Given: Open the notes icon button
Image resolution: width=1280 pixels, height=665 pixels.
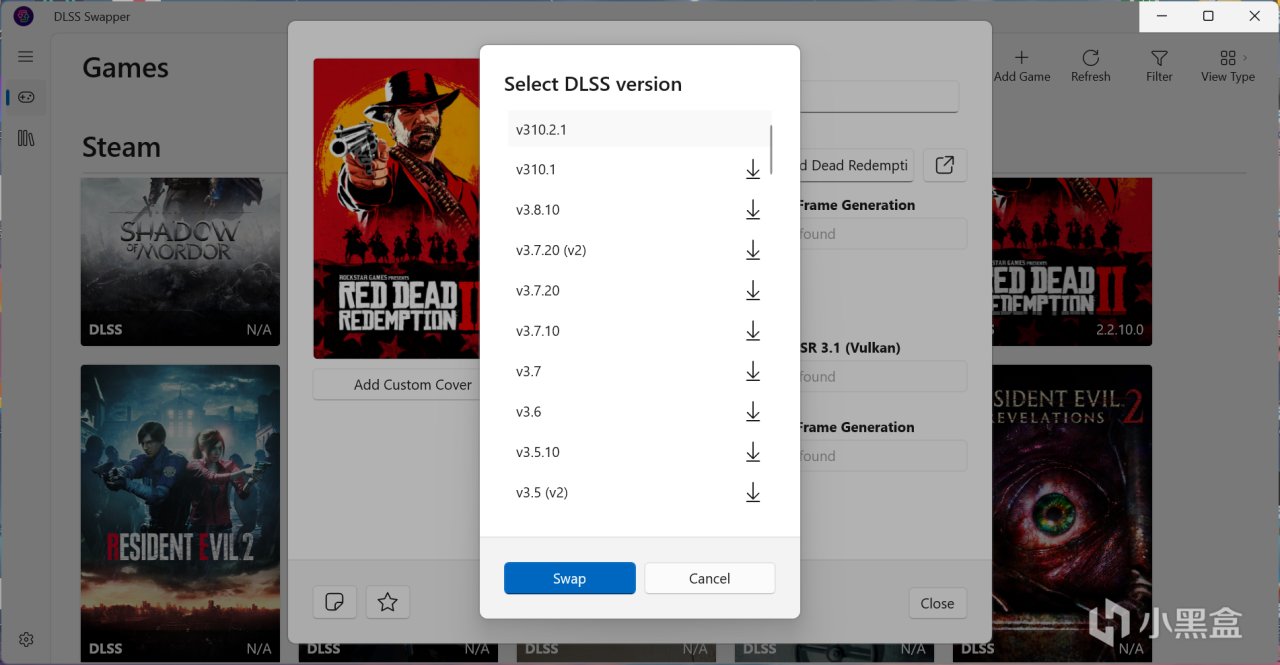Looking at the screenshot, I should [x=335, y=602].
